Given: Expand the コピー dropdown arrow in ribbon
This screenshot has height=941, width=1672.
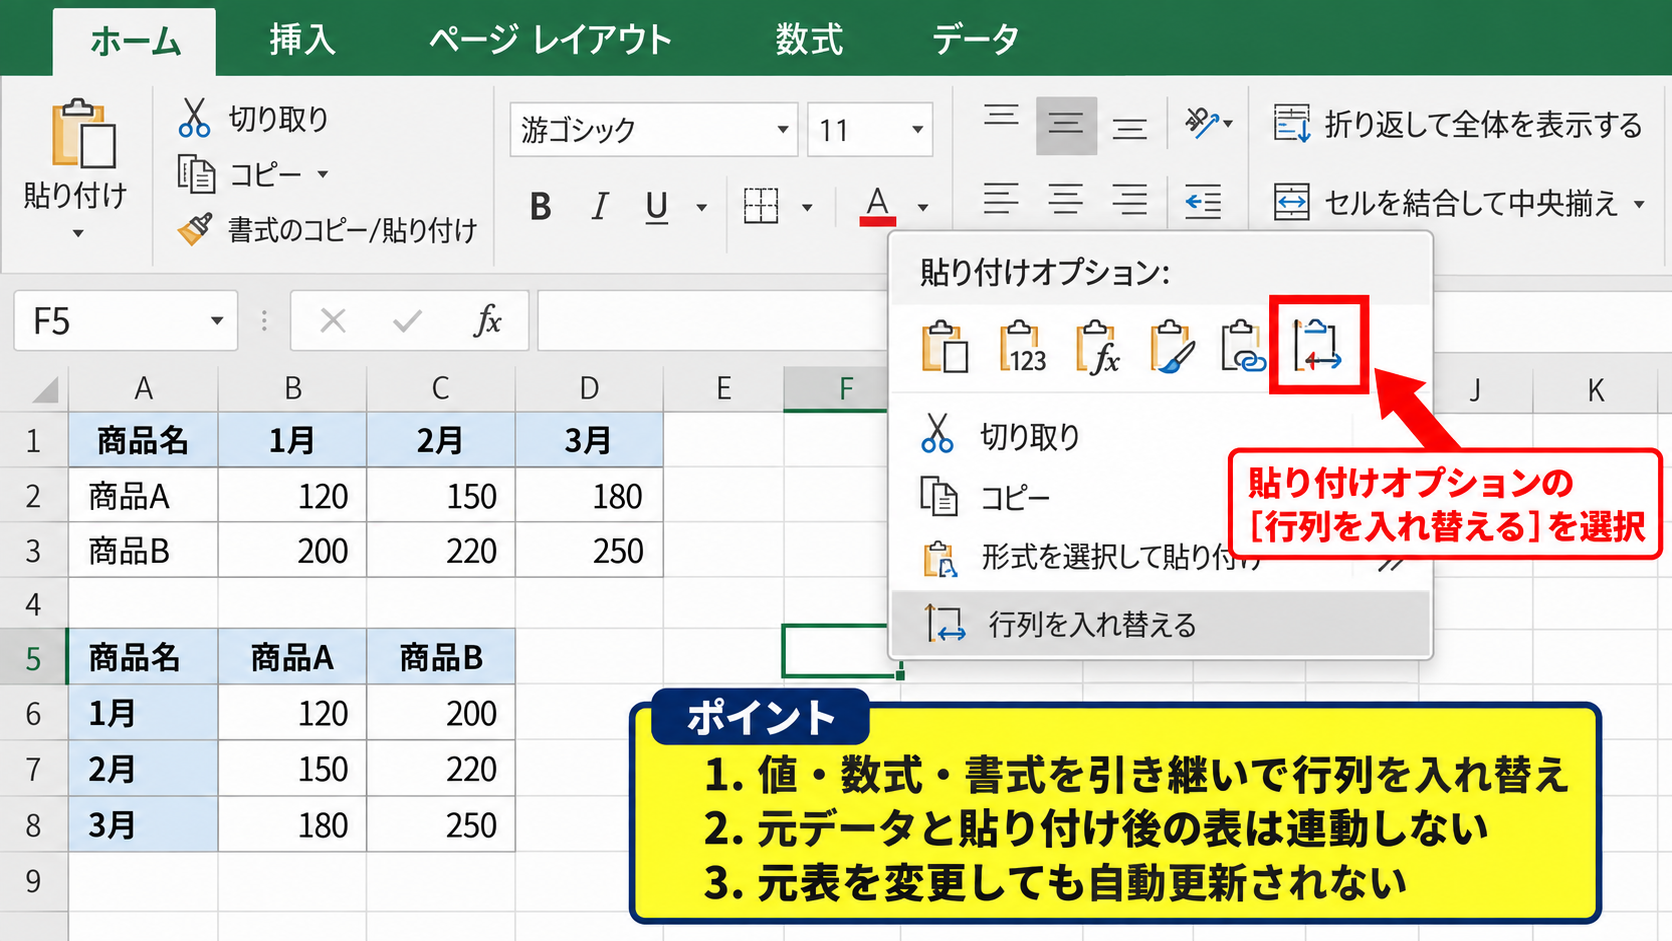Looking at the screenshot, I should [323, 175].
